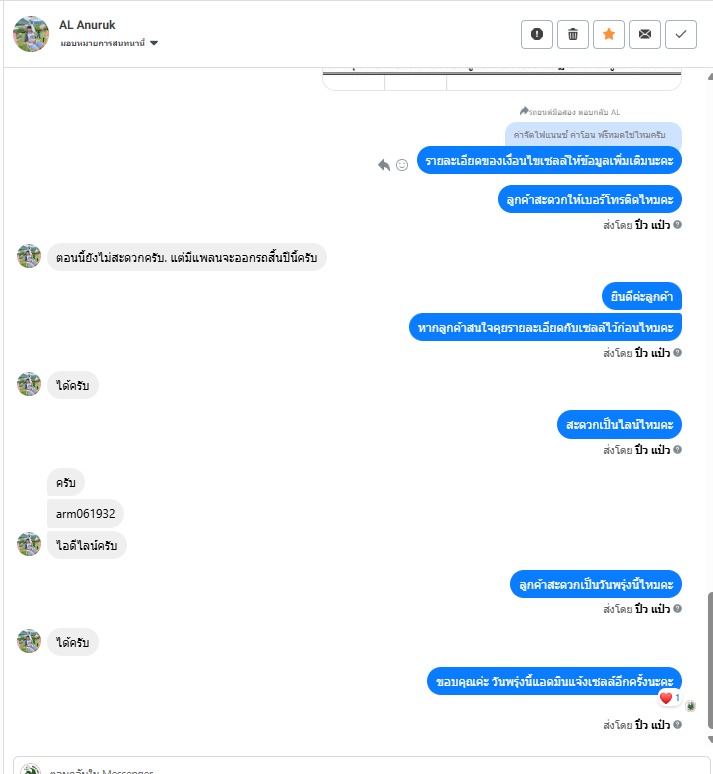This screenshot has height=774, width=713.
Task: Click the question mark beside last sender label
Action: [677, 724]
